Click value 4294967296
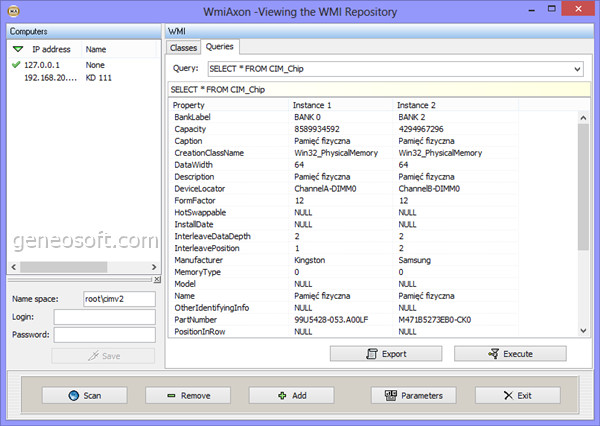The image size is (600, 426). tap(421, 129)
